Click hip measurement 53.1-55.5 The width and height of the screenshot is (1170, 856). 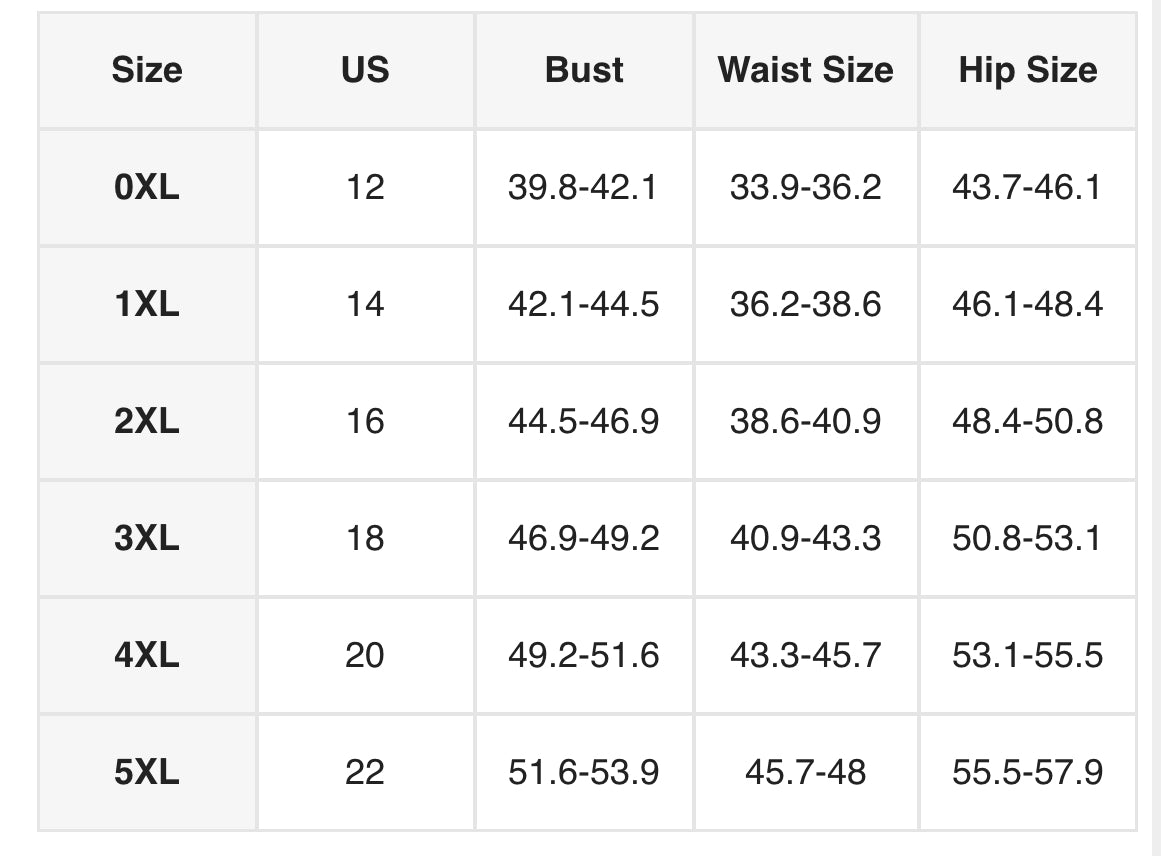[x=1027, y=655]
